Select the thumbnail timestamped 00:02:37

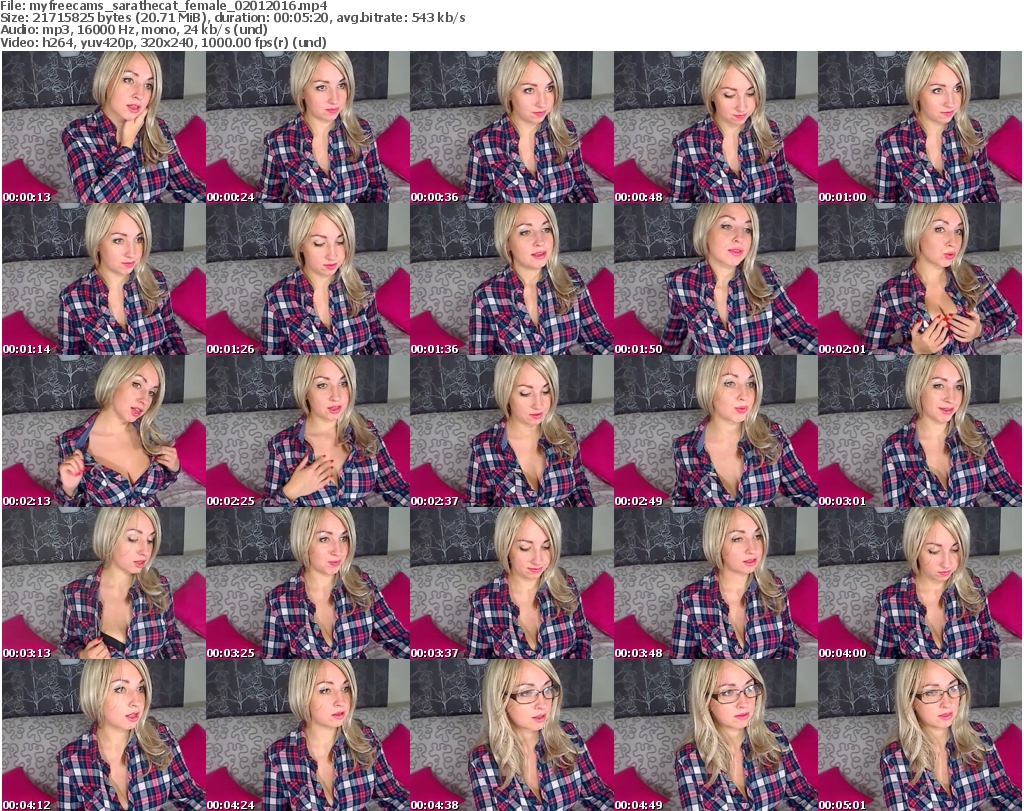click(x=511, y=431)
